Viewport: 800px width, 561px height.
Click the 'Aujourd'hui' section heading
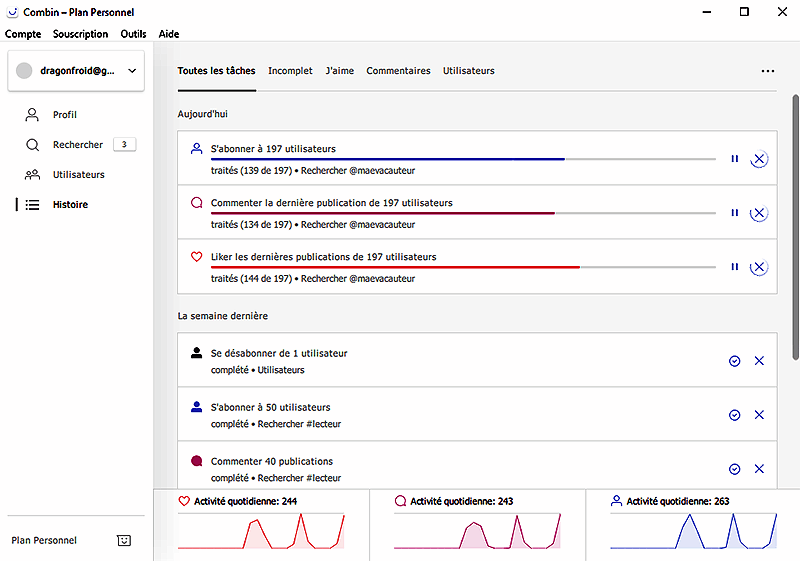pyautogui.click(x=203, y=114)
